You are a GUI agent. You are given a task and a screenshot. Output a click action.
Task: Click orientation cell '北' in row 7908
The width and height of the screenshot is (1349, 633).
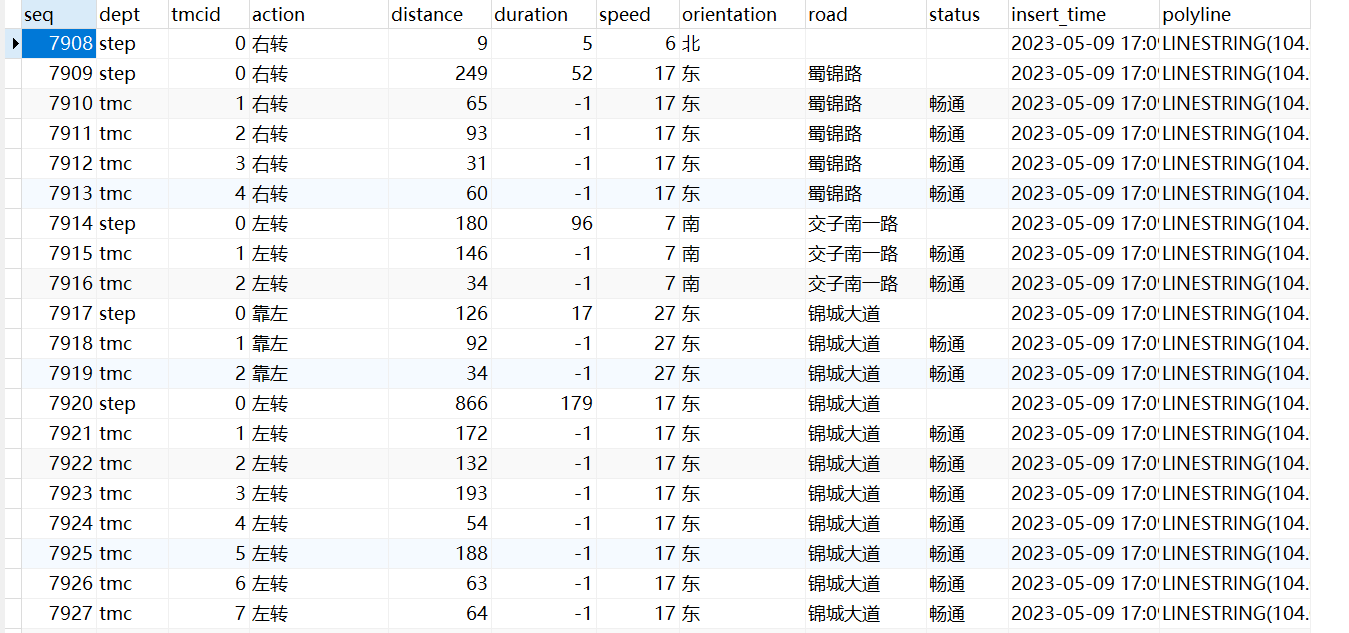pos(743,44)
